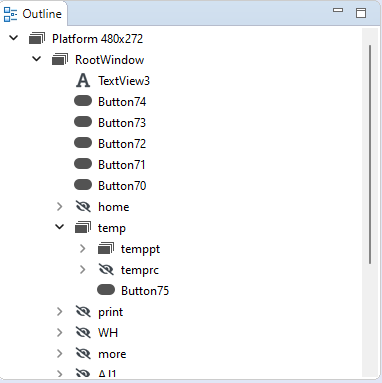Viewport: 382px width, 383px height.
Task: Select the home label
Action: [x=114, y=207]
